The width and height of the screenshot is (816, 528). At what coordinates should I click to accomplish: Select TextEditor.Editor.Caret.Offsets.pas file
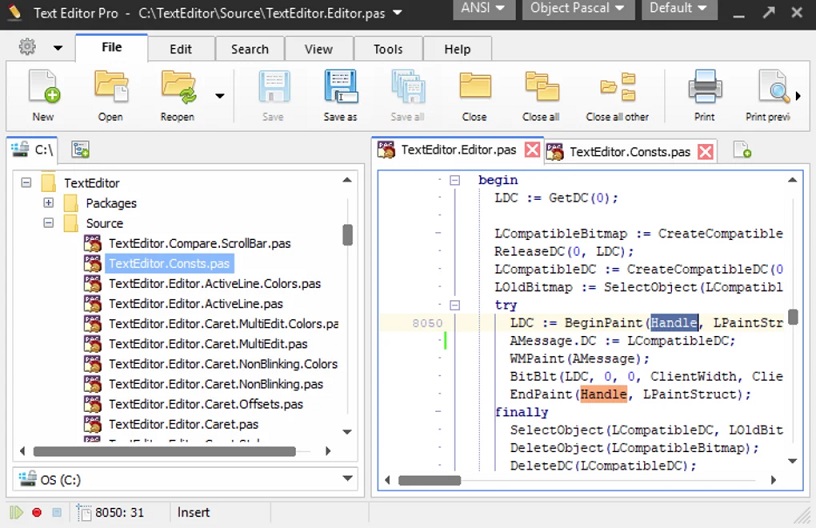click(206, 404)
